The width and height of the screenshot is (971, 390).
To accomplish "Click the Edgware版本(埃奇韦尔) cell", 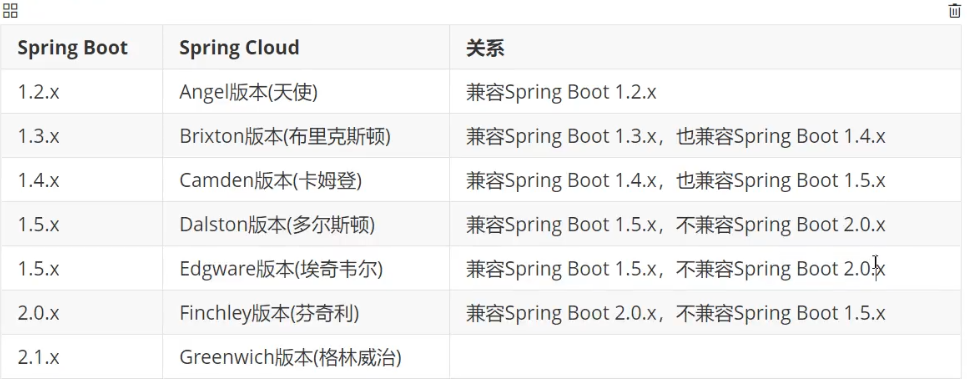I will 306,269.
